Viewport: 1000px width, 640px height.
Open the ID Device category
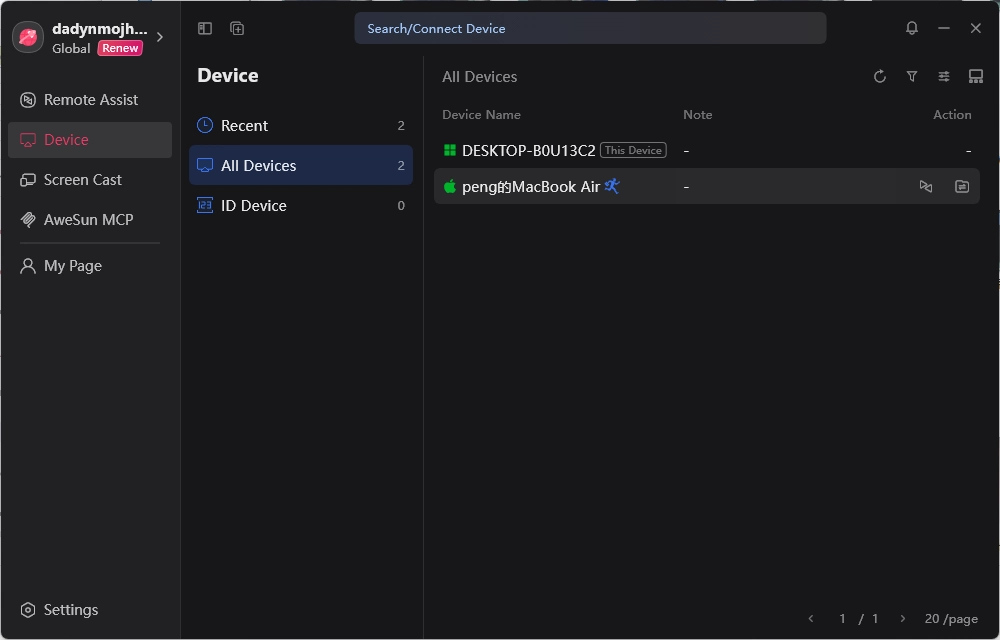point(300,205)
